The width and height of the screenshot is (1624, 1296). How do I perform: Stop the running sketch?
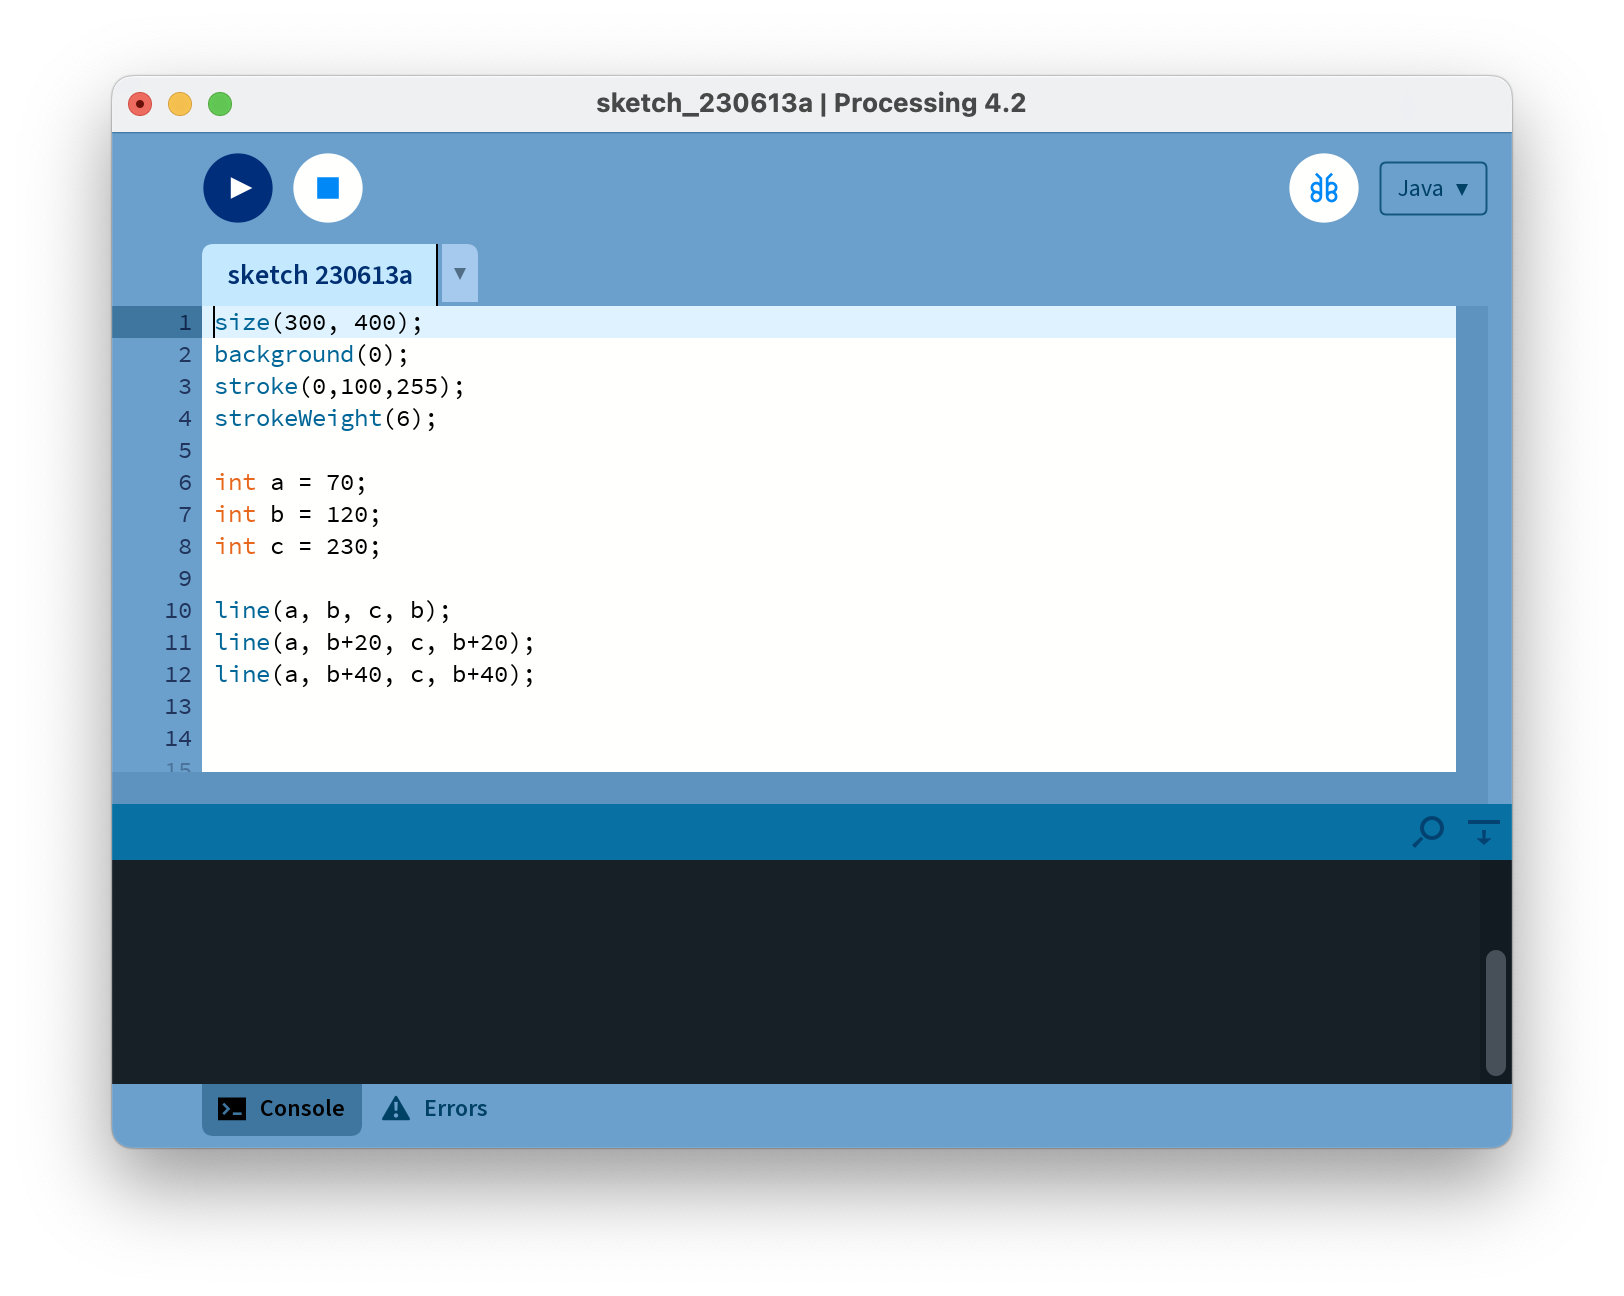click(x=328, y=188)
